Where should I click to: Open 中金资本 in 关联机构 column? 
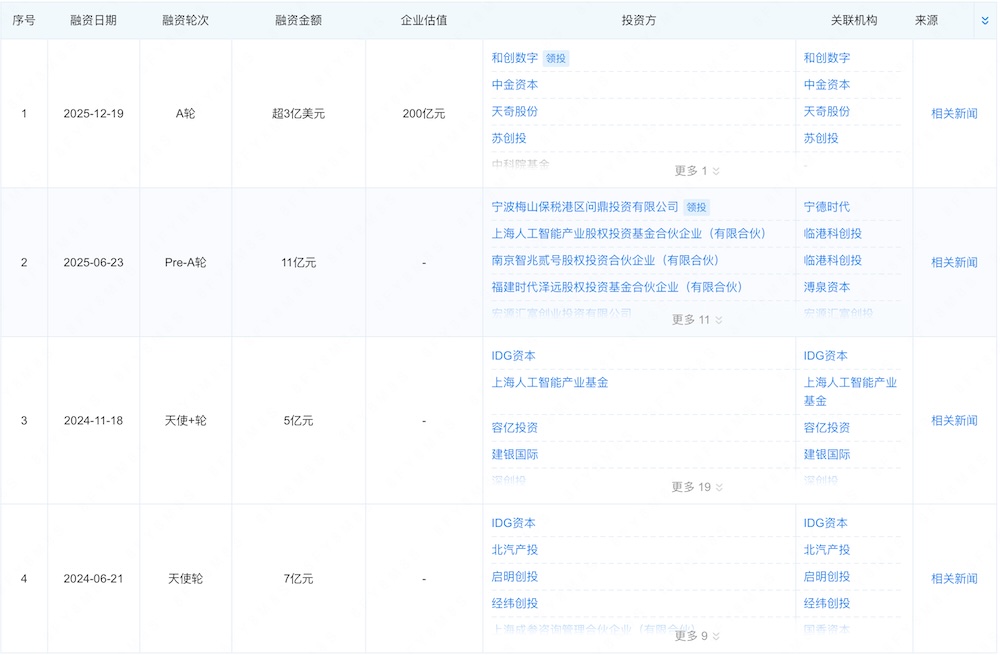827,85
